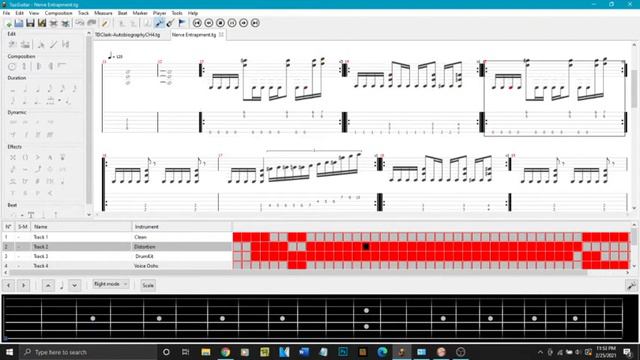The width and height of the screenshot is (640, 360).
Task: Click the yellow pencil edit-mode icon
Action: coord(105,23)
